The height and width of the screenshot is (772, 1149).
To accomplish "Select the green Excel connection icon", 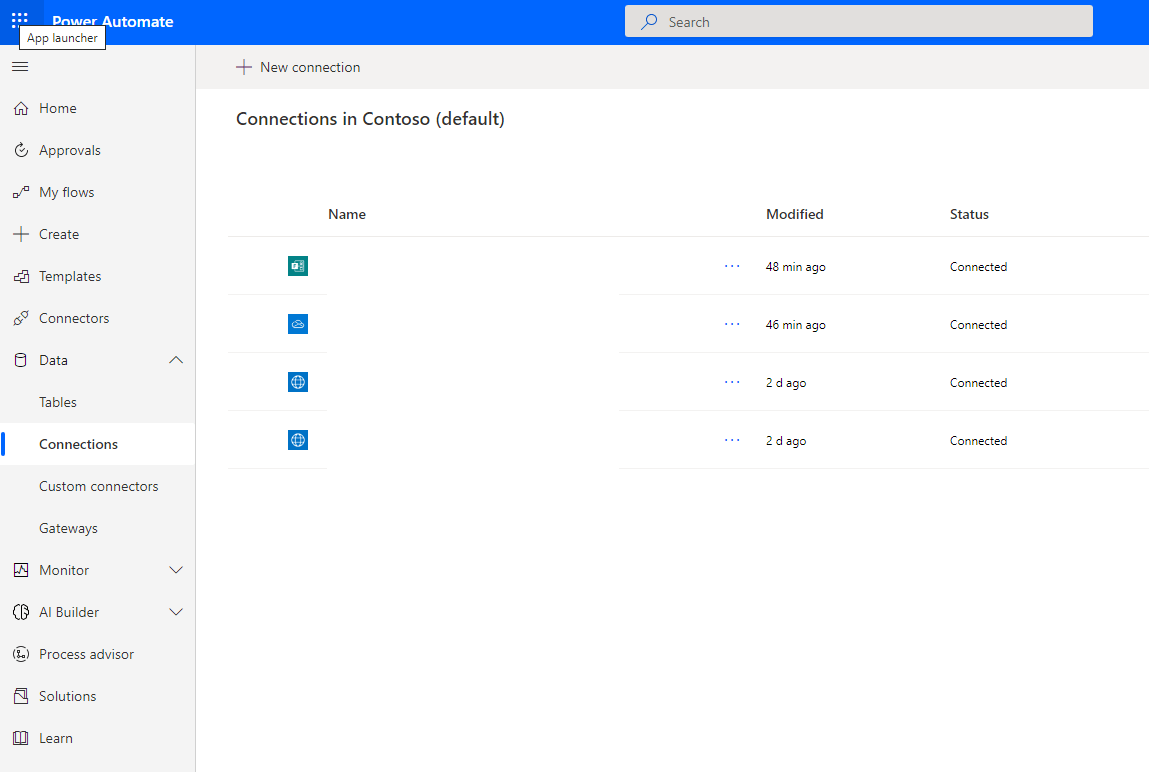I will [298, 266].
